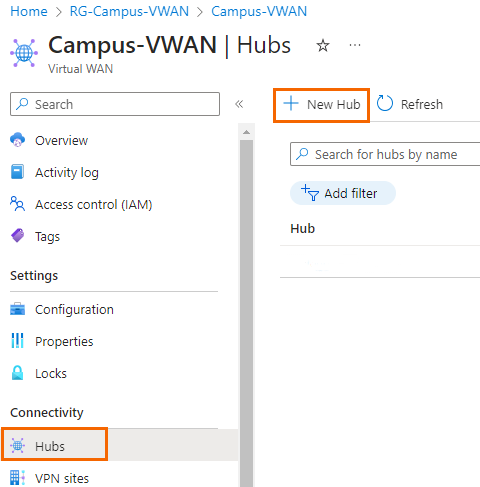480x487 pixels.
Task: Open Locks settings
Action: (51, 374)
